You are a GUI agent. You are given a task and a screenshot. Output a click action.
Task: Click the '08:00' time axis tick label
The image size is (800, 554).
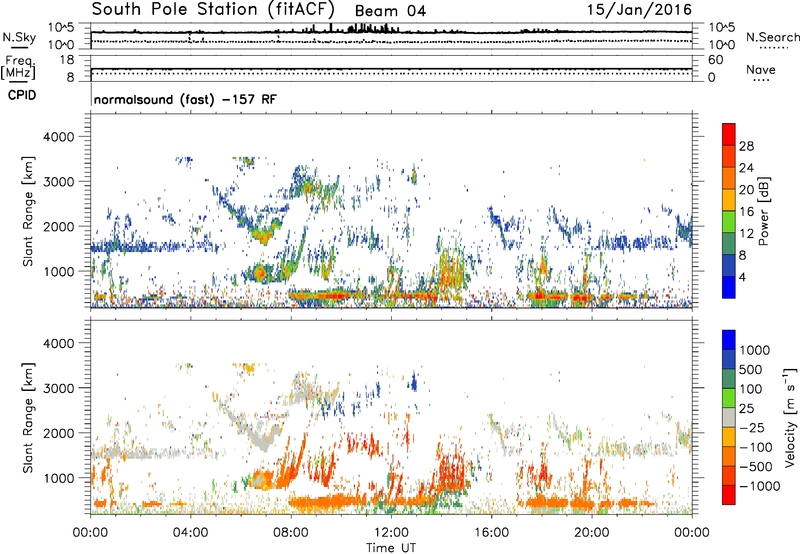(291, 533)
